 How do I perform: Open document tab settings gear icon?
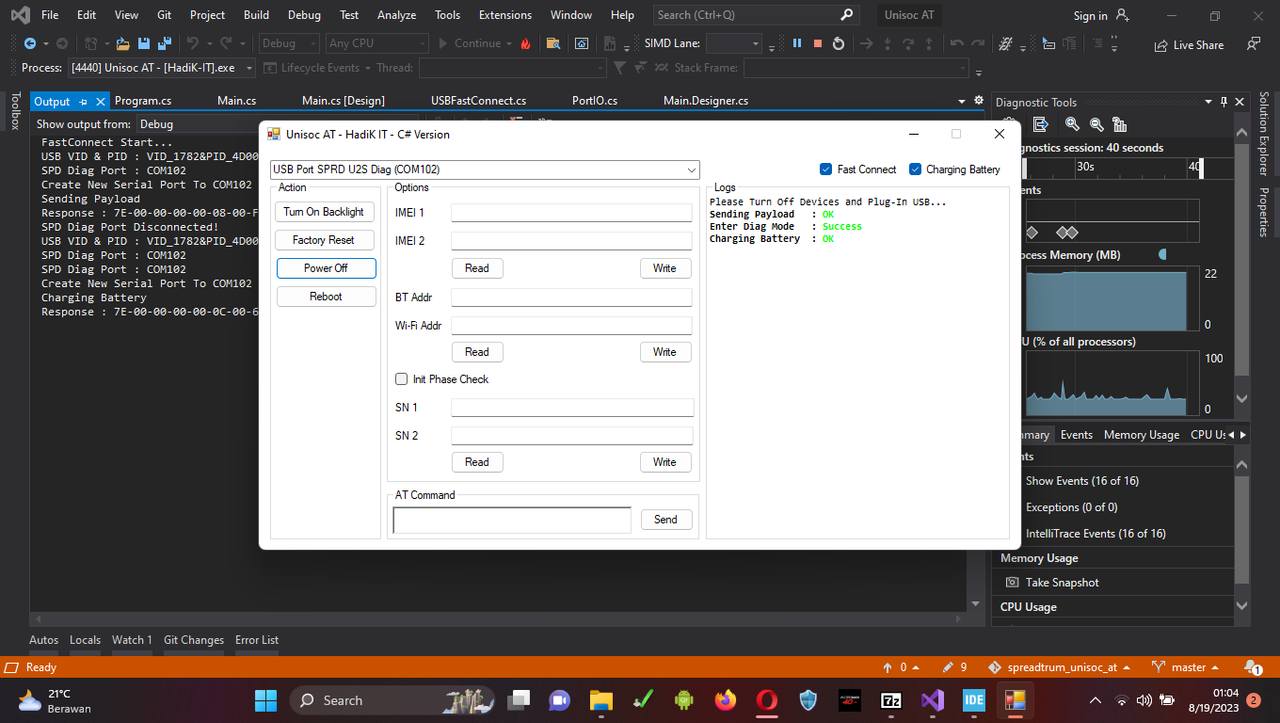coord(978,101)
